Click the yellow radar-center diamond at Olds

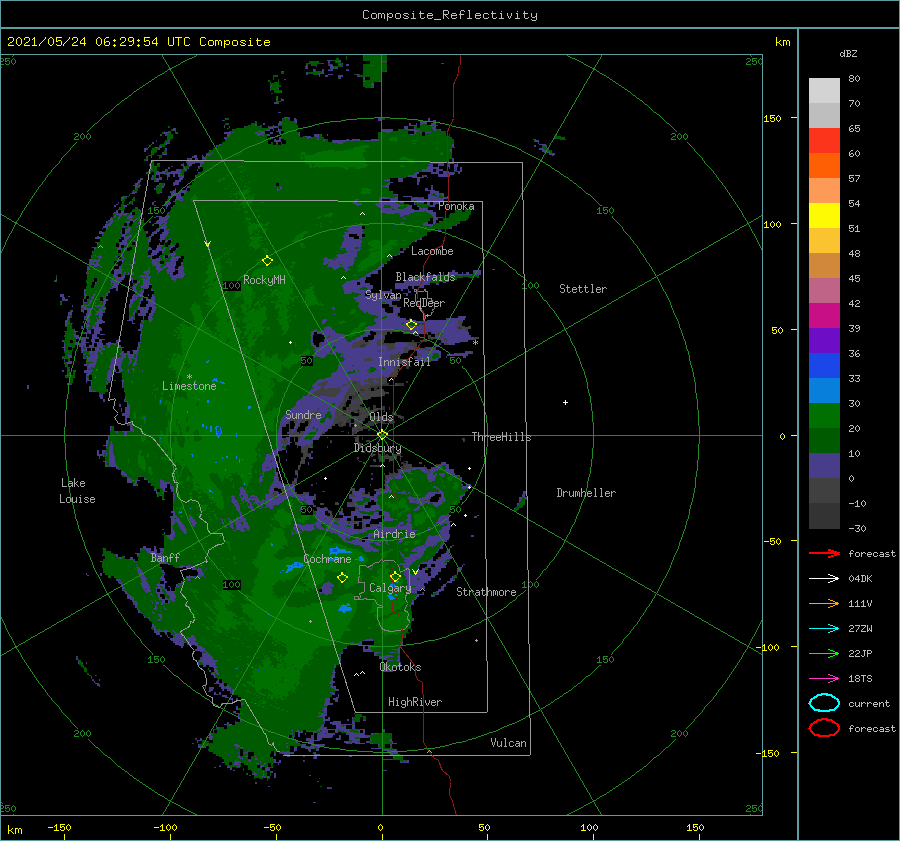click(x=382, y=435)
